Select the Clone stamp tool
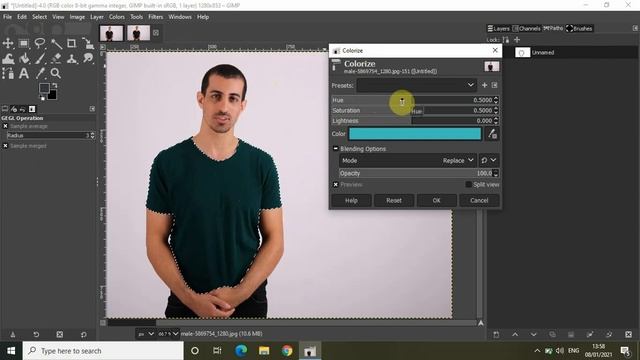The width and height of the screenshot is (640, 360). coord(71,58)
